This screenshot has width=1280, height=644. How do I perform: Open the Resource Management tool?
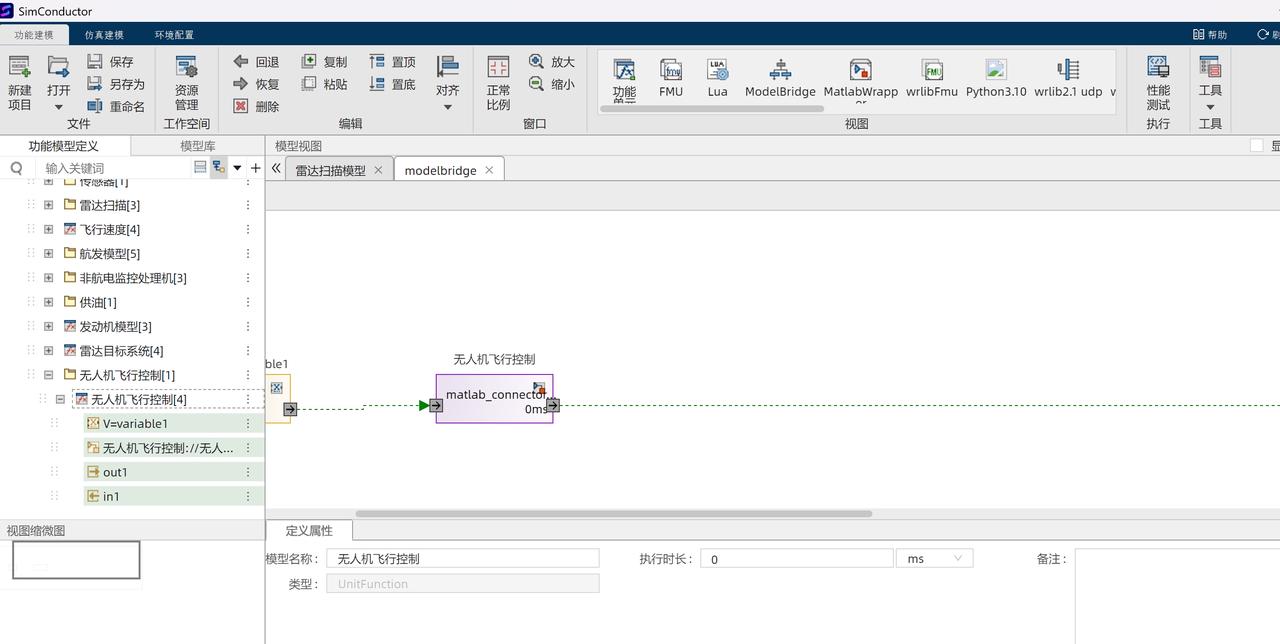[x=186, y=69]
